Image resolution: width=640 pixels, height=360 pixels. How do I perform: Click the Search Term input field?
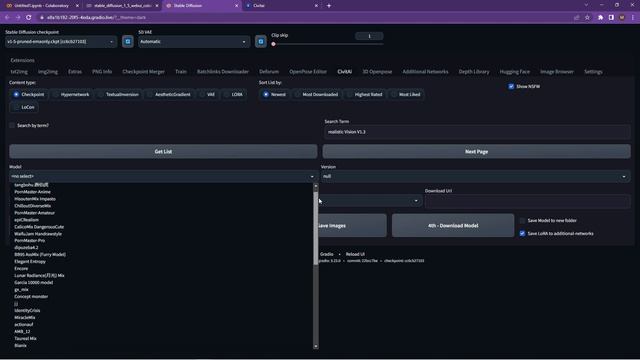tap(477, 132)
